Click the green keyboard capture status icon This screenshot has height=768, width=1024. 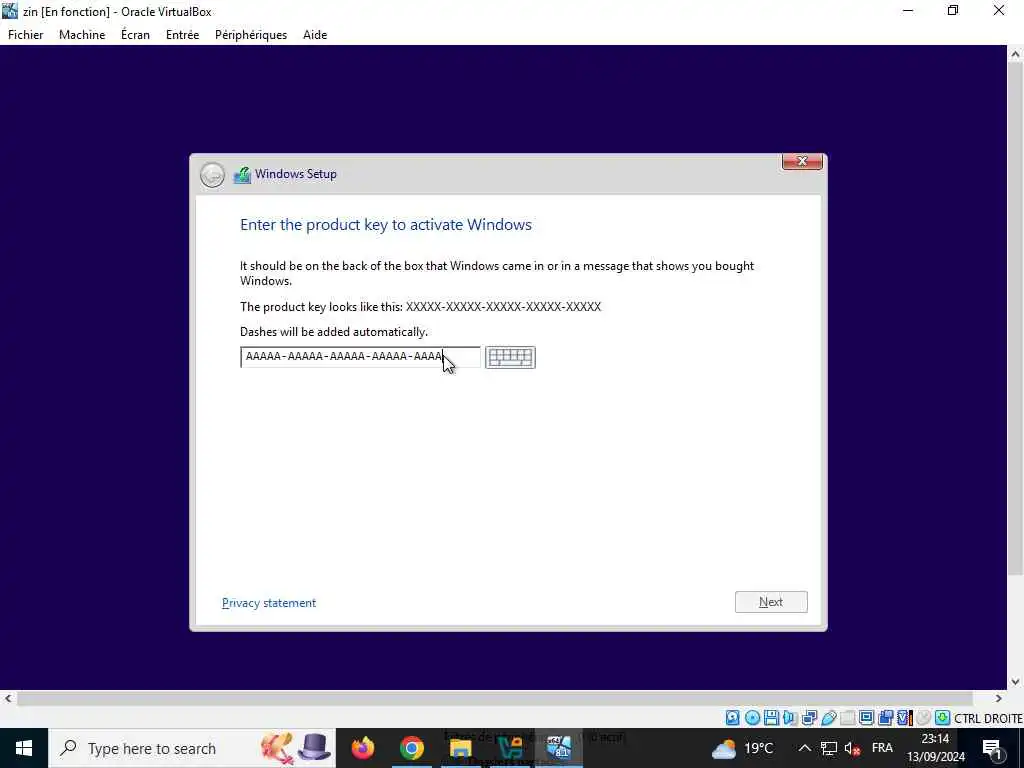(x=942, y=718)
